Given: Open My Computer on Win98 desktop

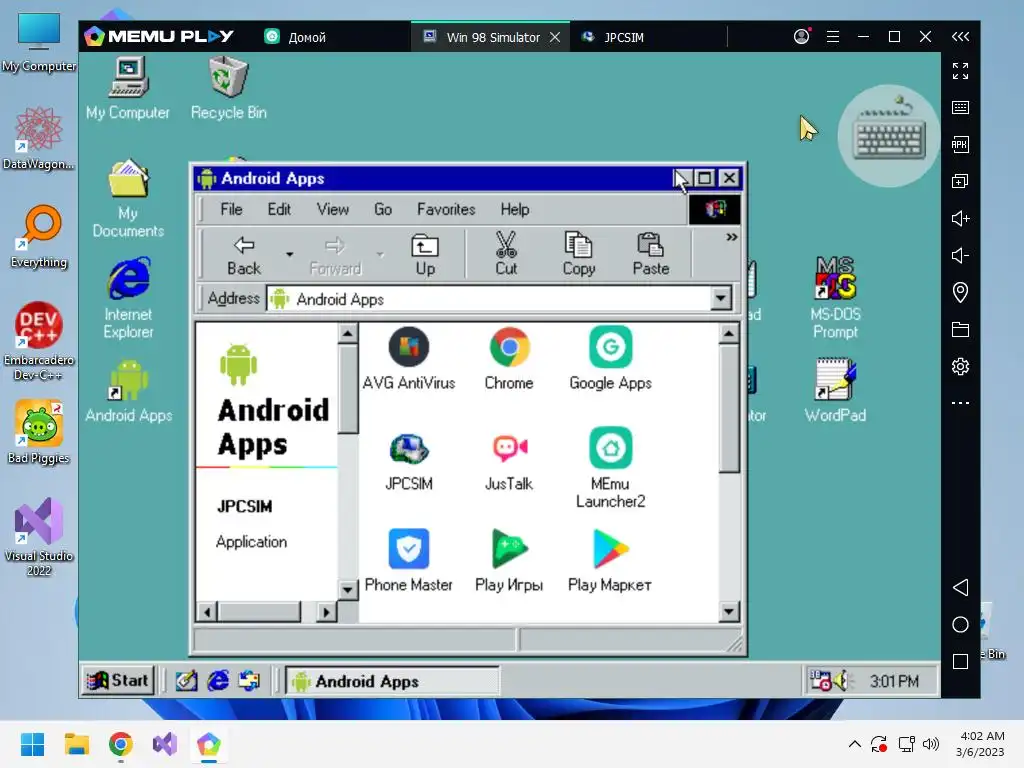Looking at the screenshot, I should pyautogui.click(x=128, y=89).
